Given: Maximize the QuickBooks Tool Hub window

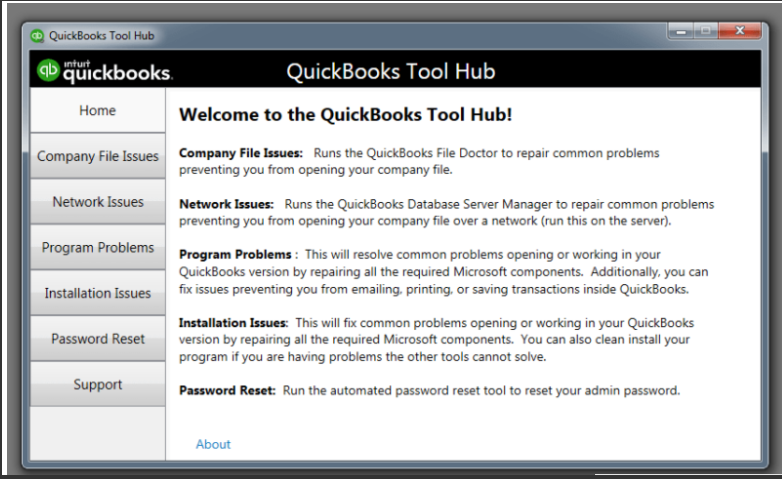Looking at the screenshot, I should pyautogui.click(x=705, y=31).
